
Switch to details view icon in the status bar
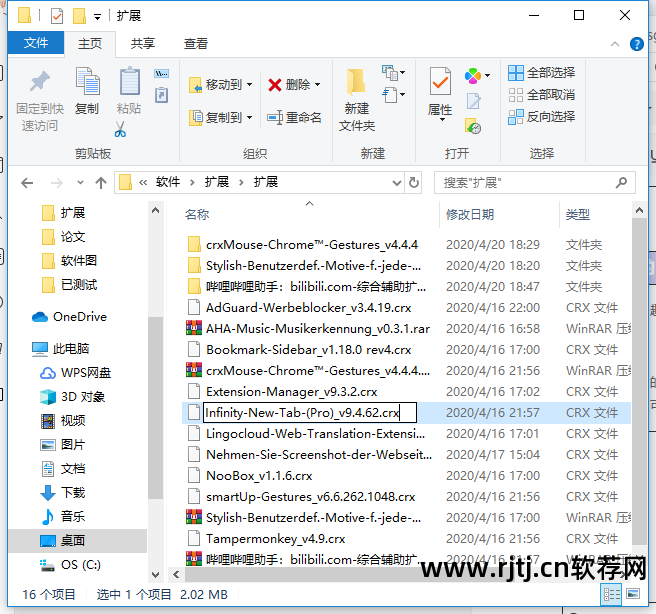click(x=612, y=594)
